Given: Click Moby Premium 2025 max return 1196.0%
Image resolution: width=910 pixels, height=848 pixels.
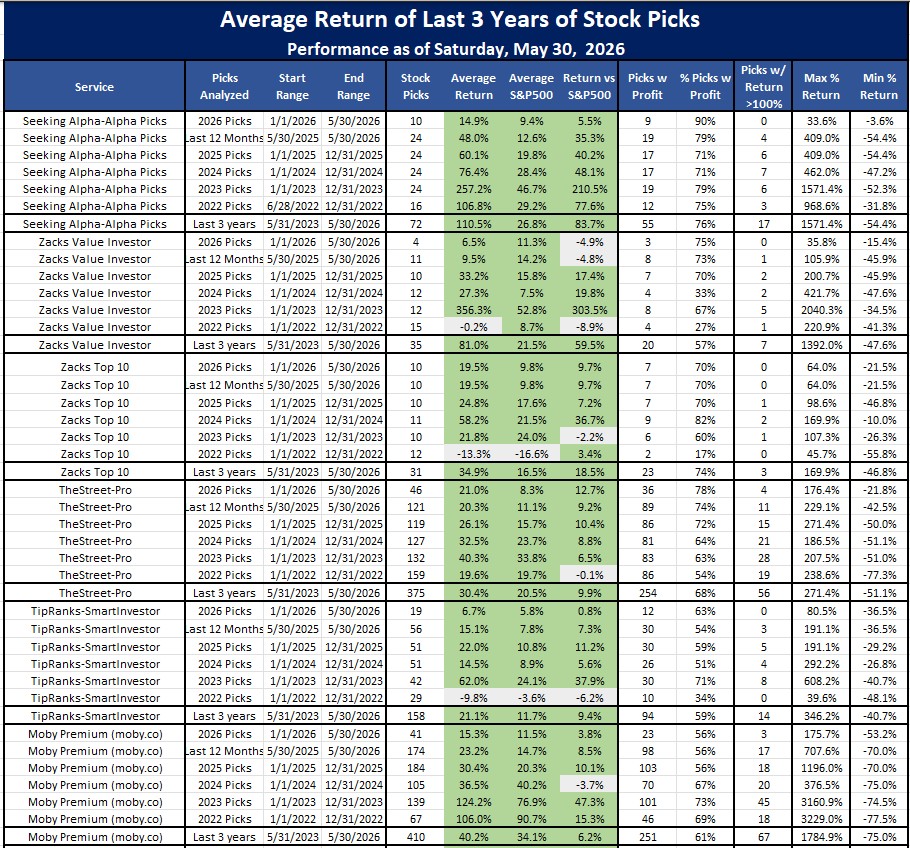Looking at the screenshot, I should point(821,768).
